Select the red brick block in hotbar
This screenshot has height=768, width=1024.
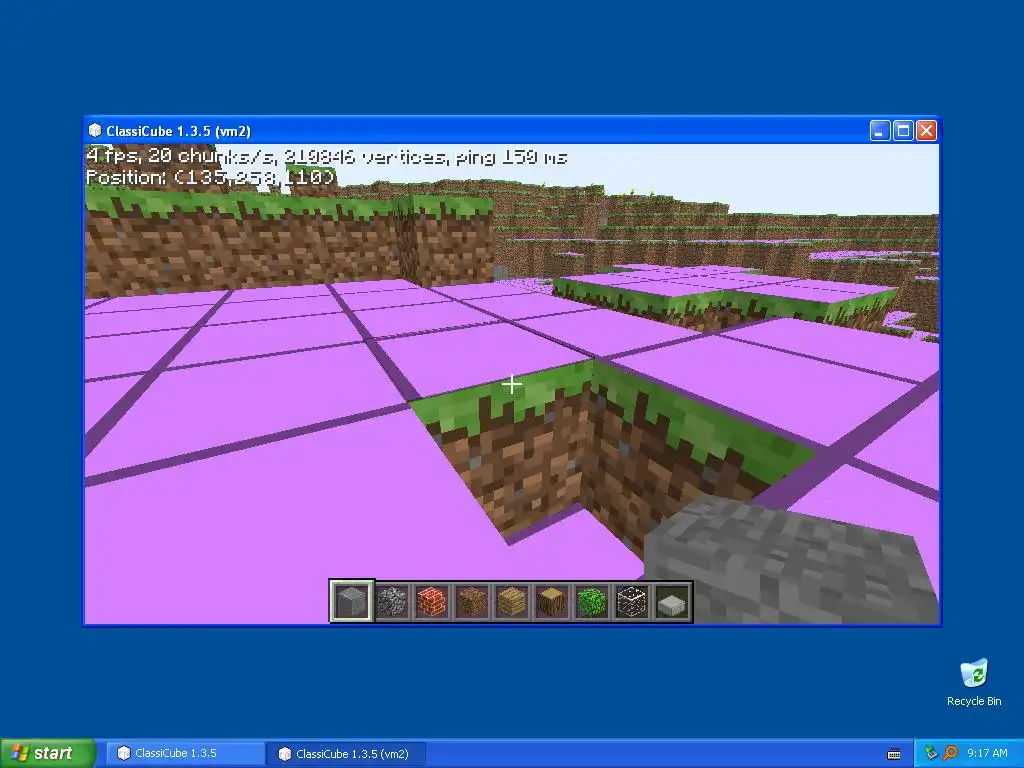point(432,601)
